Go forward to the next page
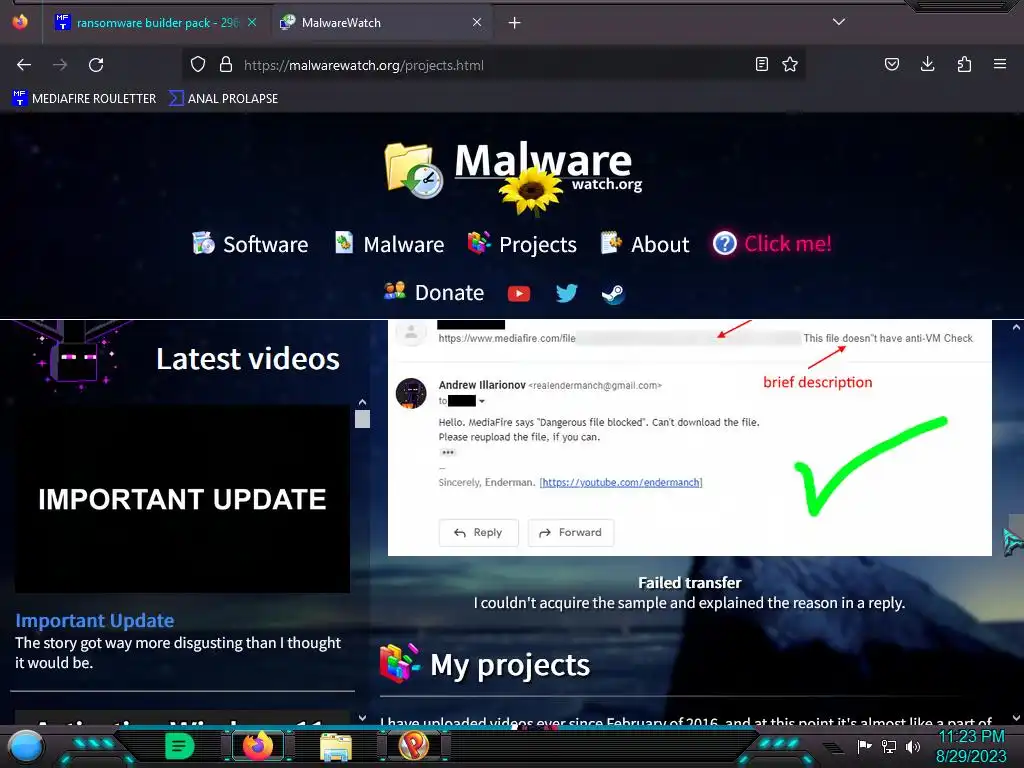 click(60, 65)
